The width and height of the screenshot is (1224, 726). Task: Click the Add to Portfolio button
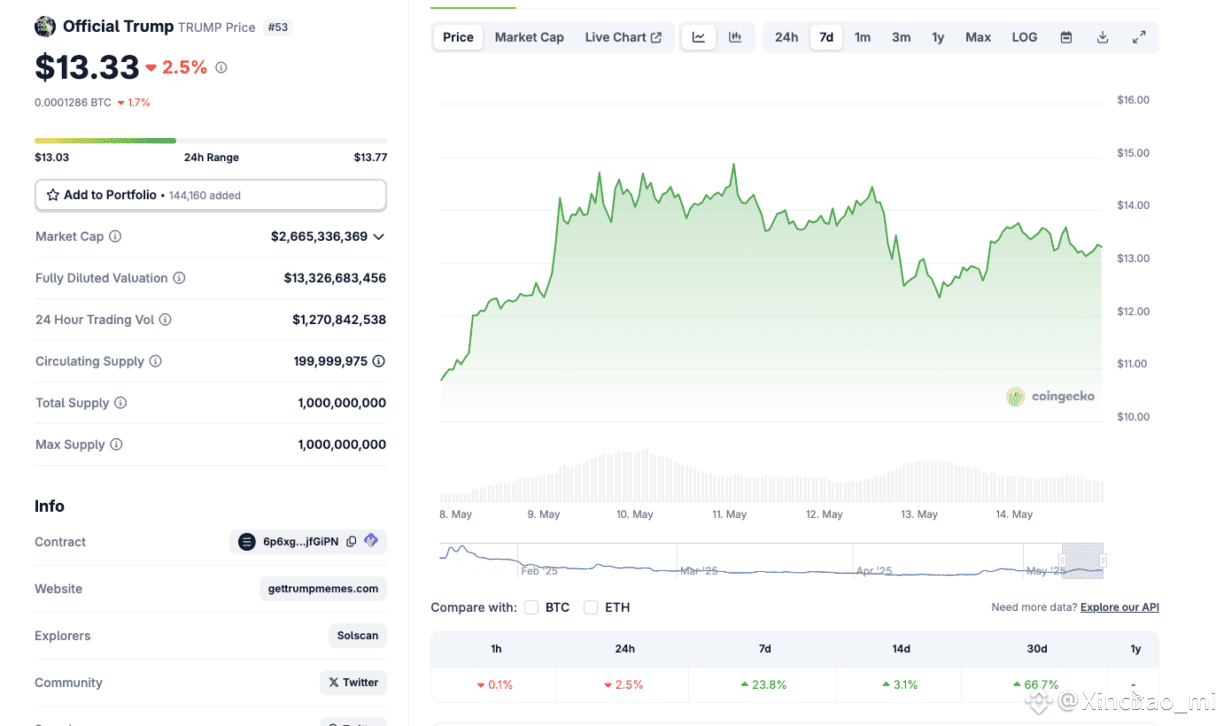point(210,195)
